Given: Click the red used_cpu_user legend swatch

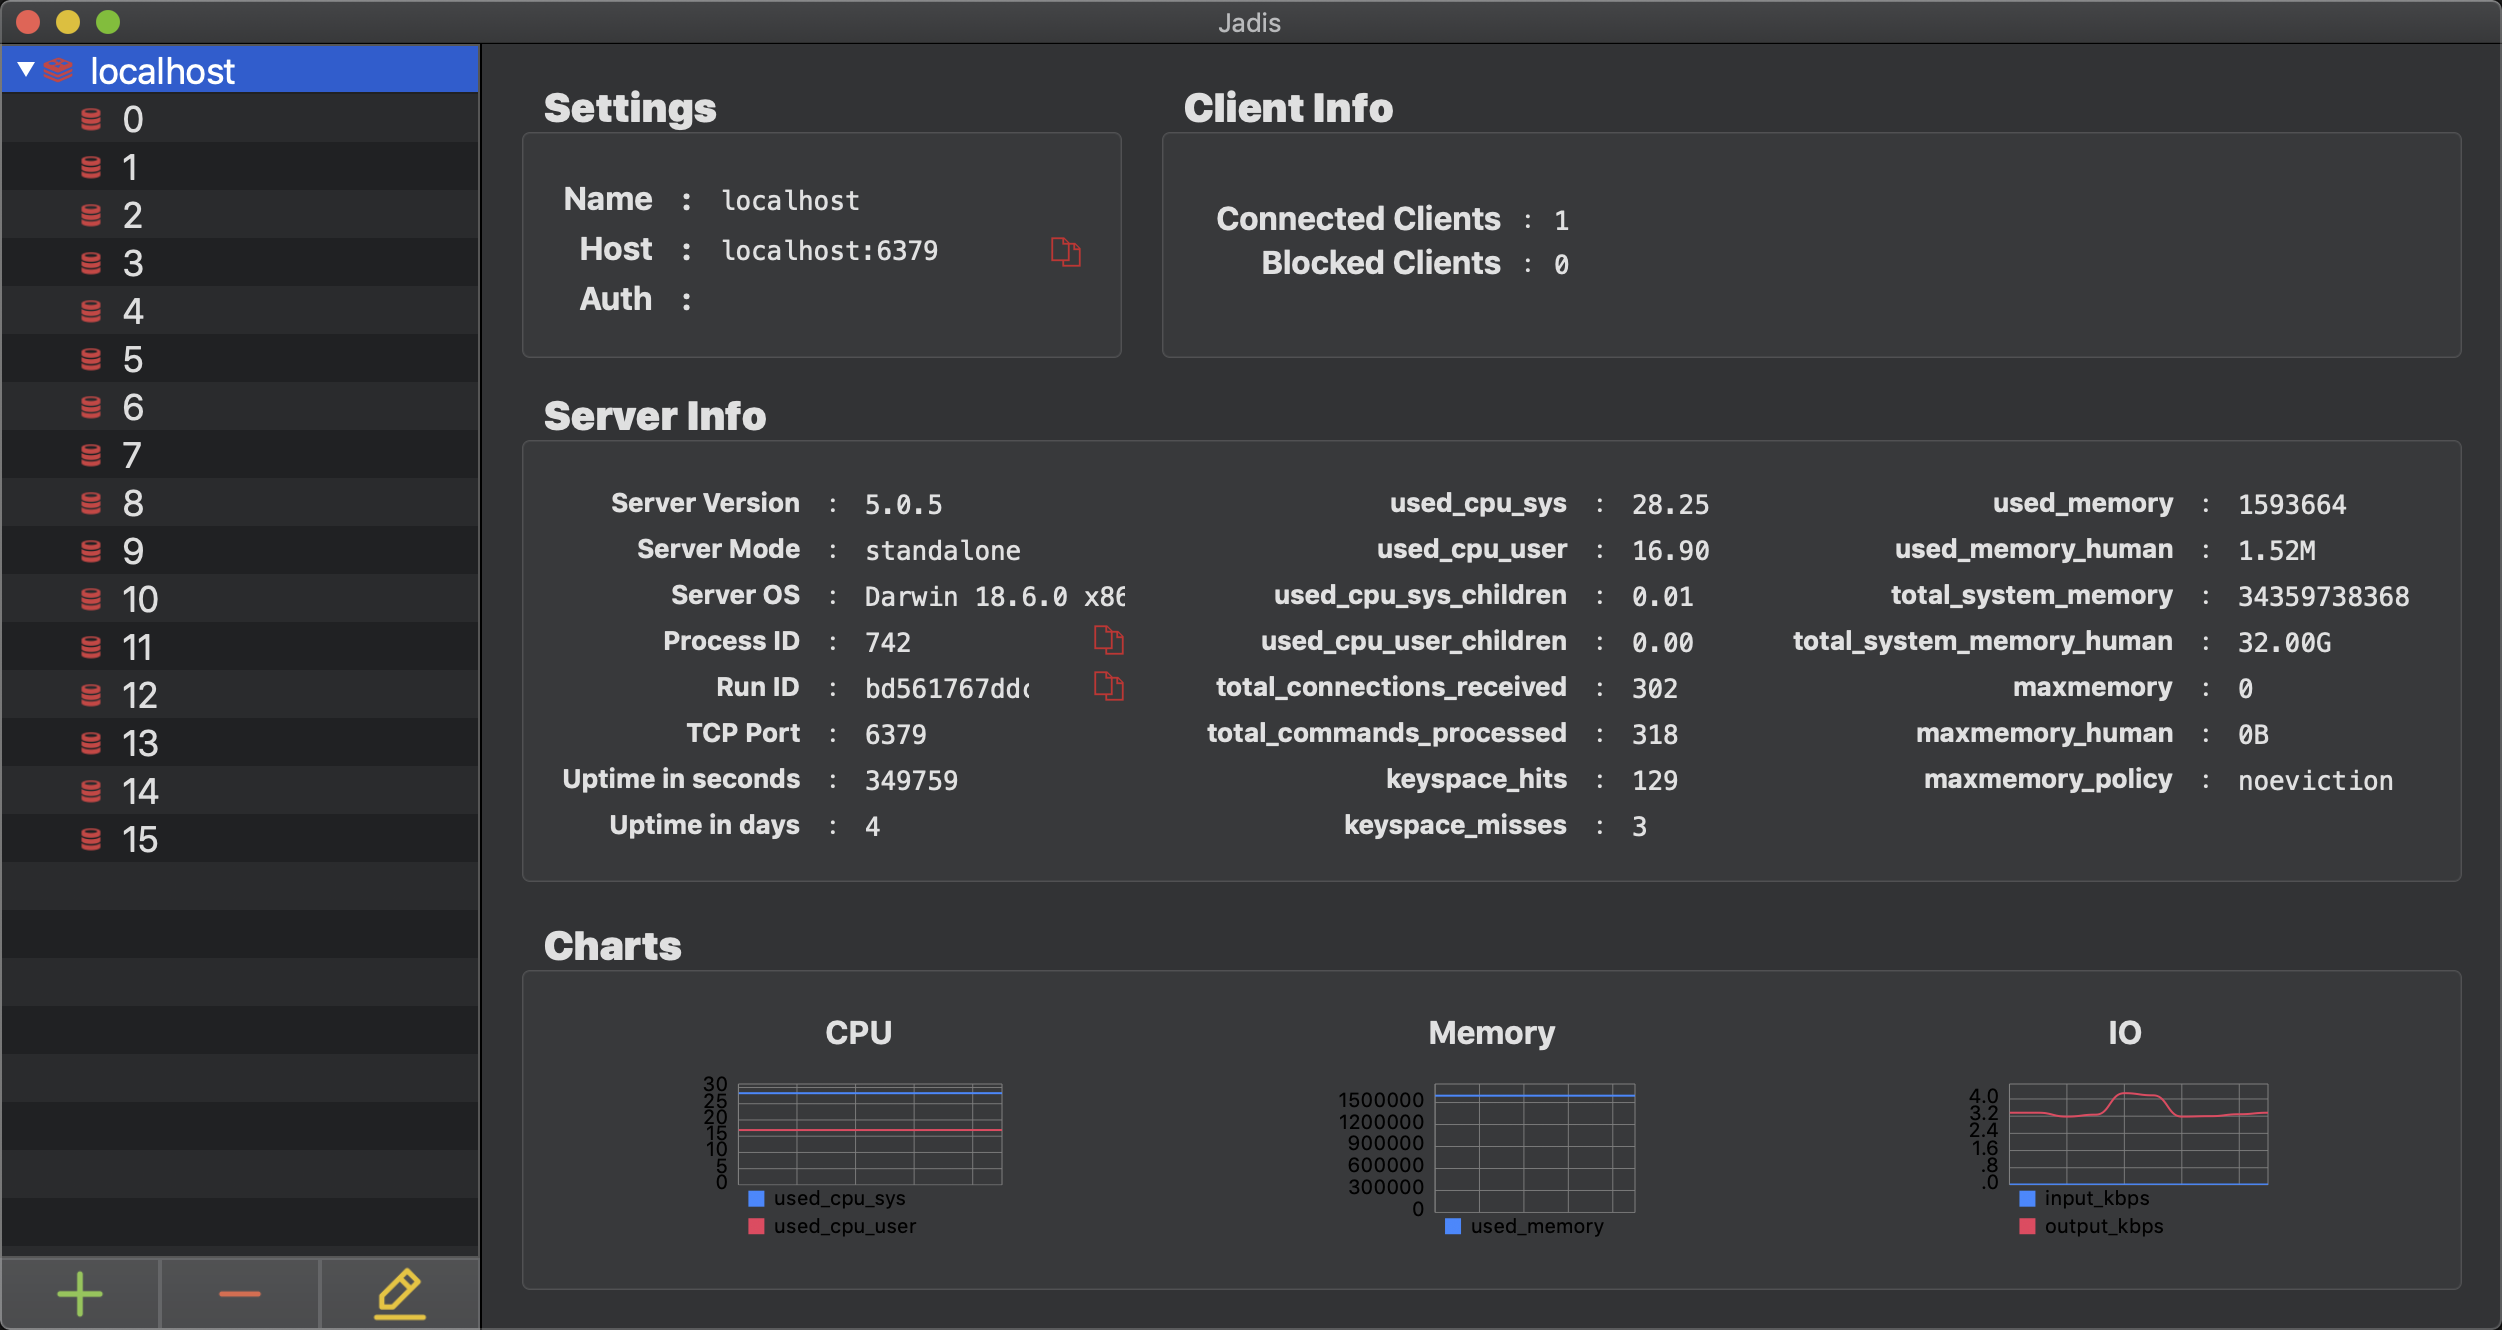Looking at the screenshot, I should 756,1226.
